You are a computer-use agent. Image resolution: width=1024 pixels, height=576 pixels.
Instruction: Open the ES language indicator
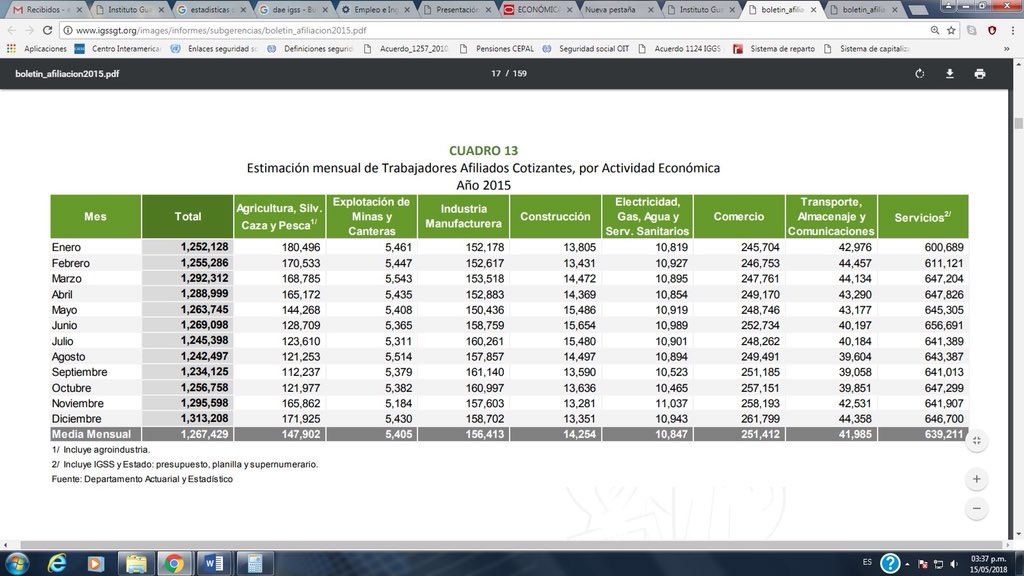(x=867, y=562)
